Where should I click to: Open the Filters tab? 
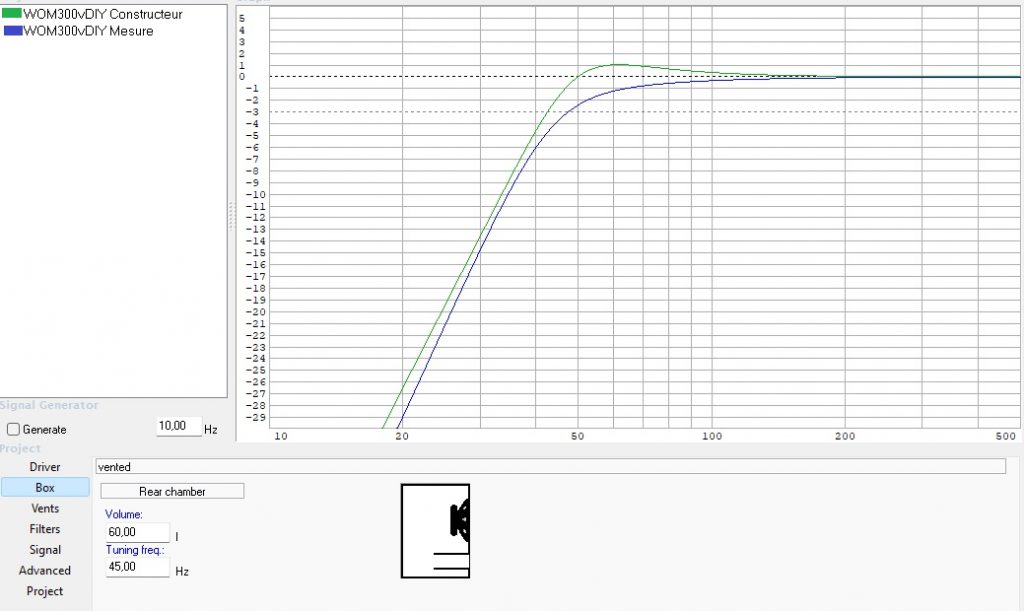click(45, 529)
